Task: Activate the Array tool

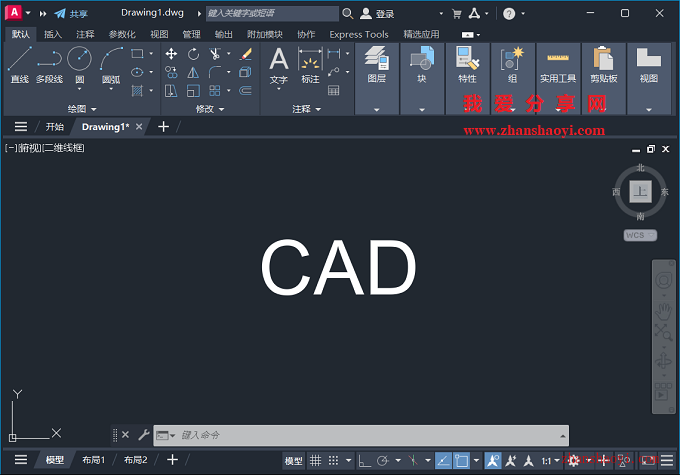Action: 215,91
